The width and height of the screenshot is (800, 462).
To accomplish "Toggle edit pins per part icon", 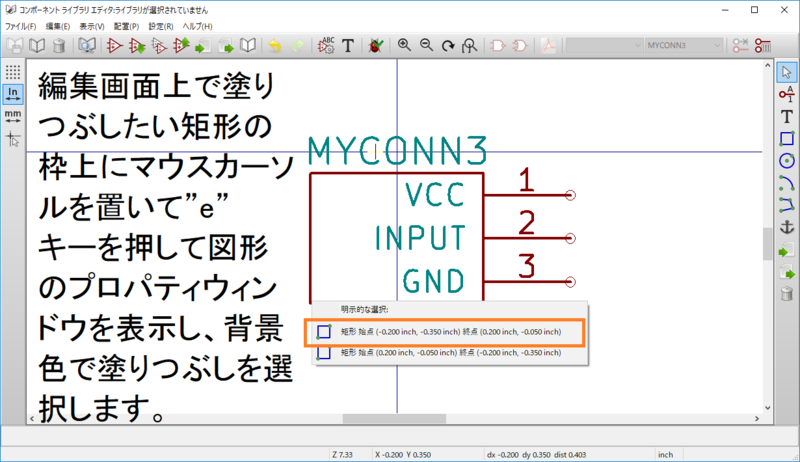I will click(x=740, y=46).
